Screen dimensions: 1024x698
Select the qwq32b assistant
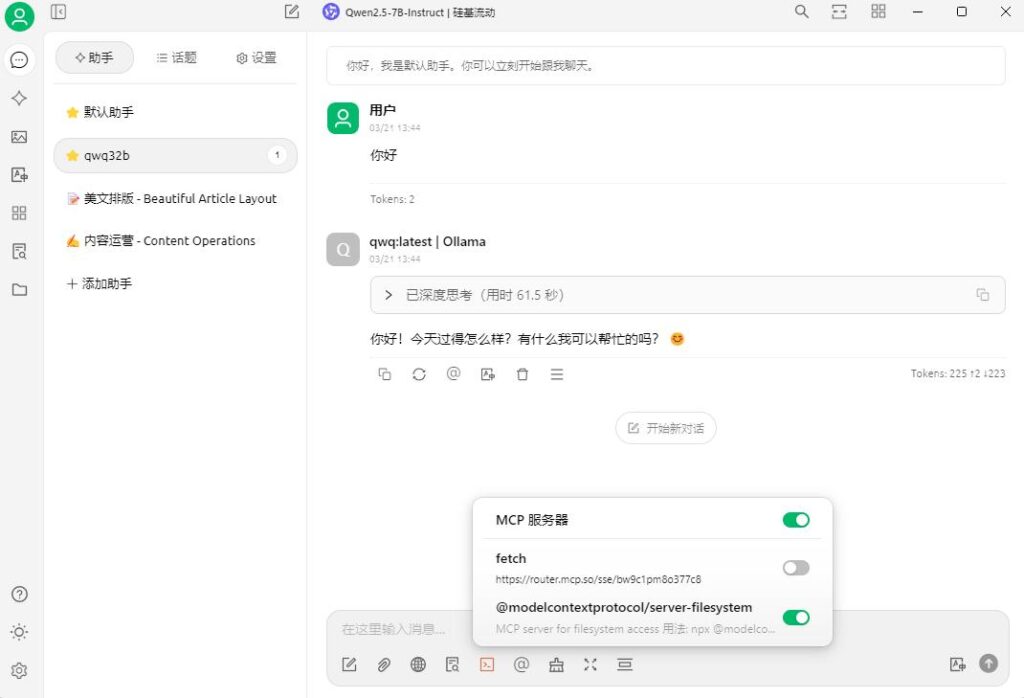175,155
